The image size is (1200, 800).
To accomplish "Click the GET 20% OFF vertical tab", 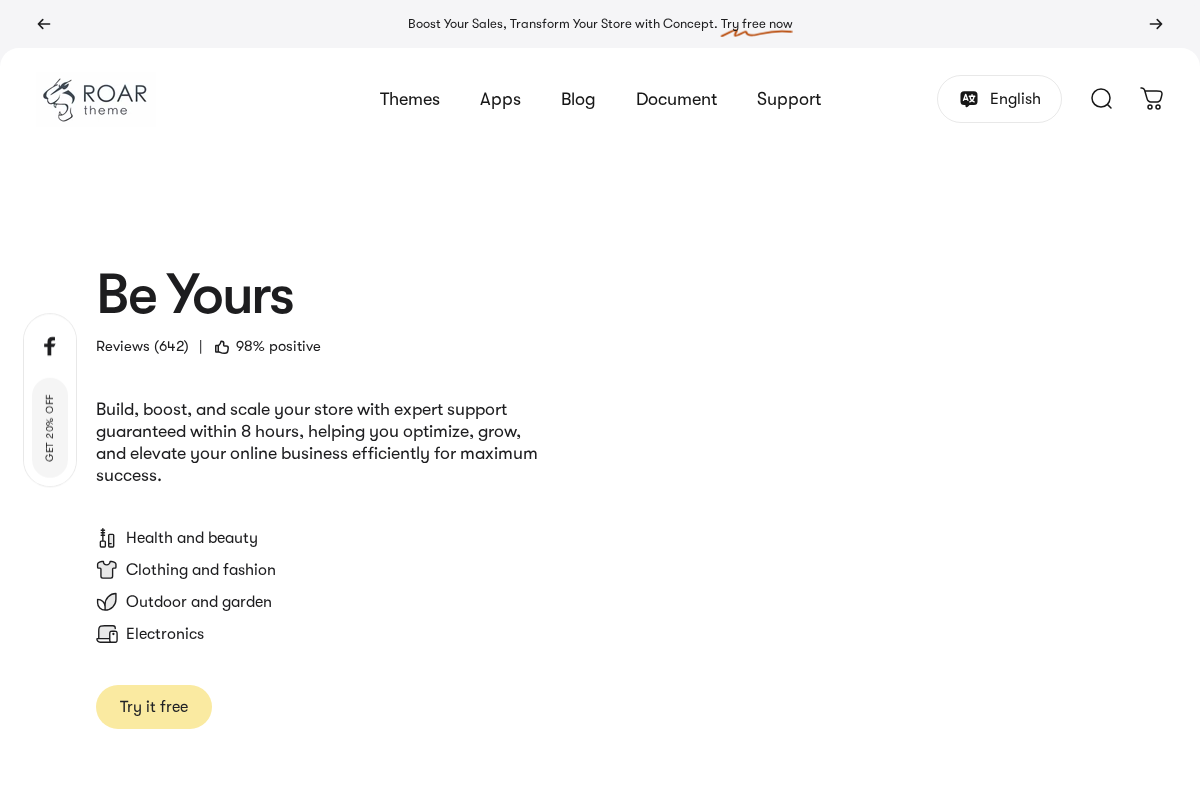I will [50, 427].
